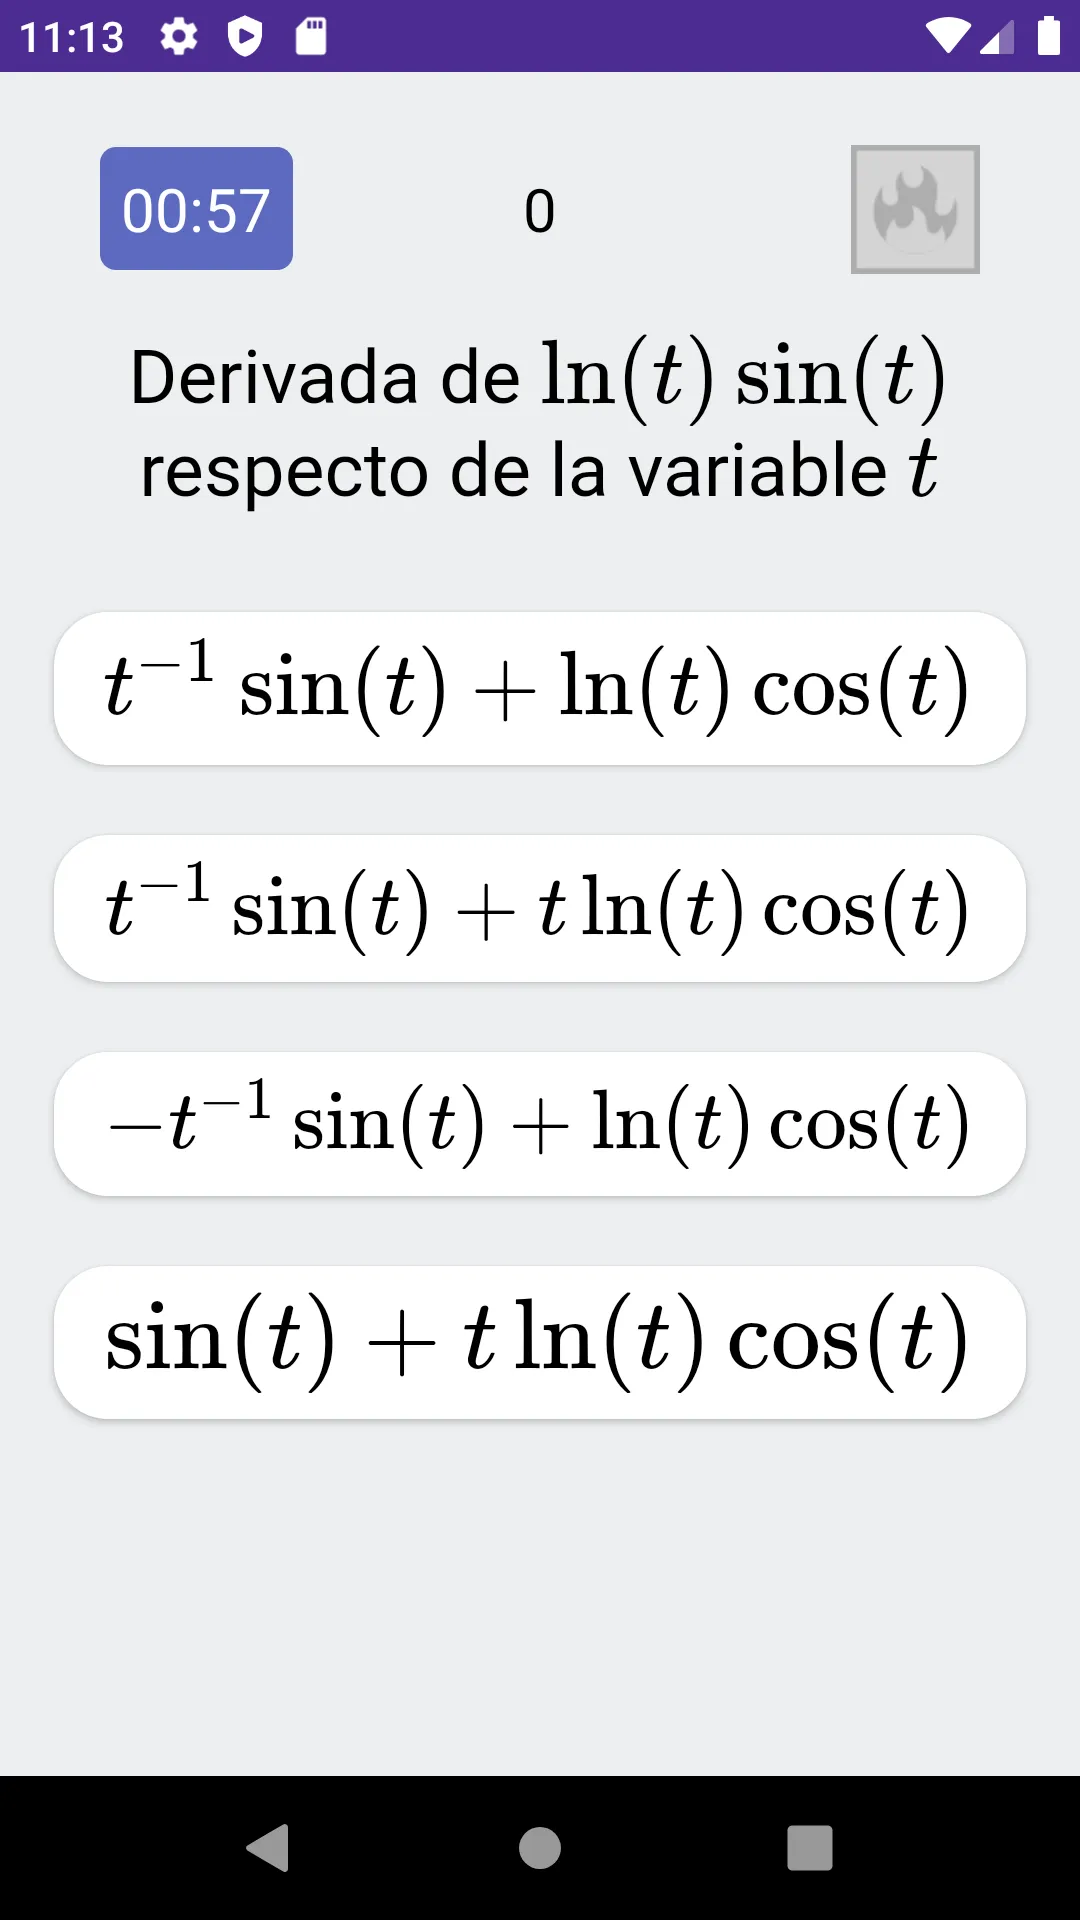Tap the 11:13 clock in status bar
The height and width of the screenshot is (1920, 1080).
[72, 38]
